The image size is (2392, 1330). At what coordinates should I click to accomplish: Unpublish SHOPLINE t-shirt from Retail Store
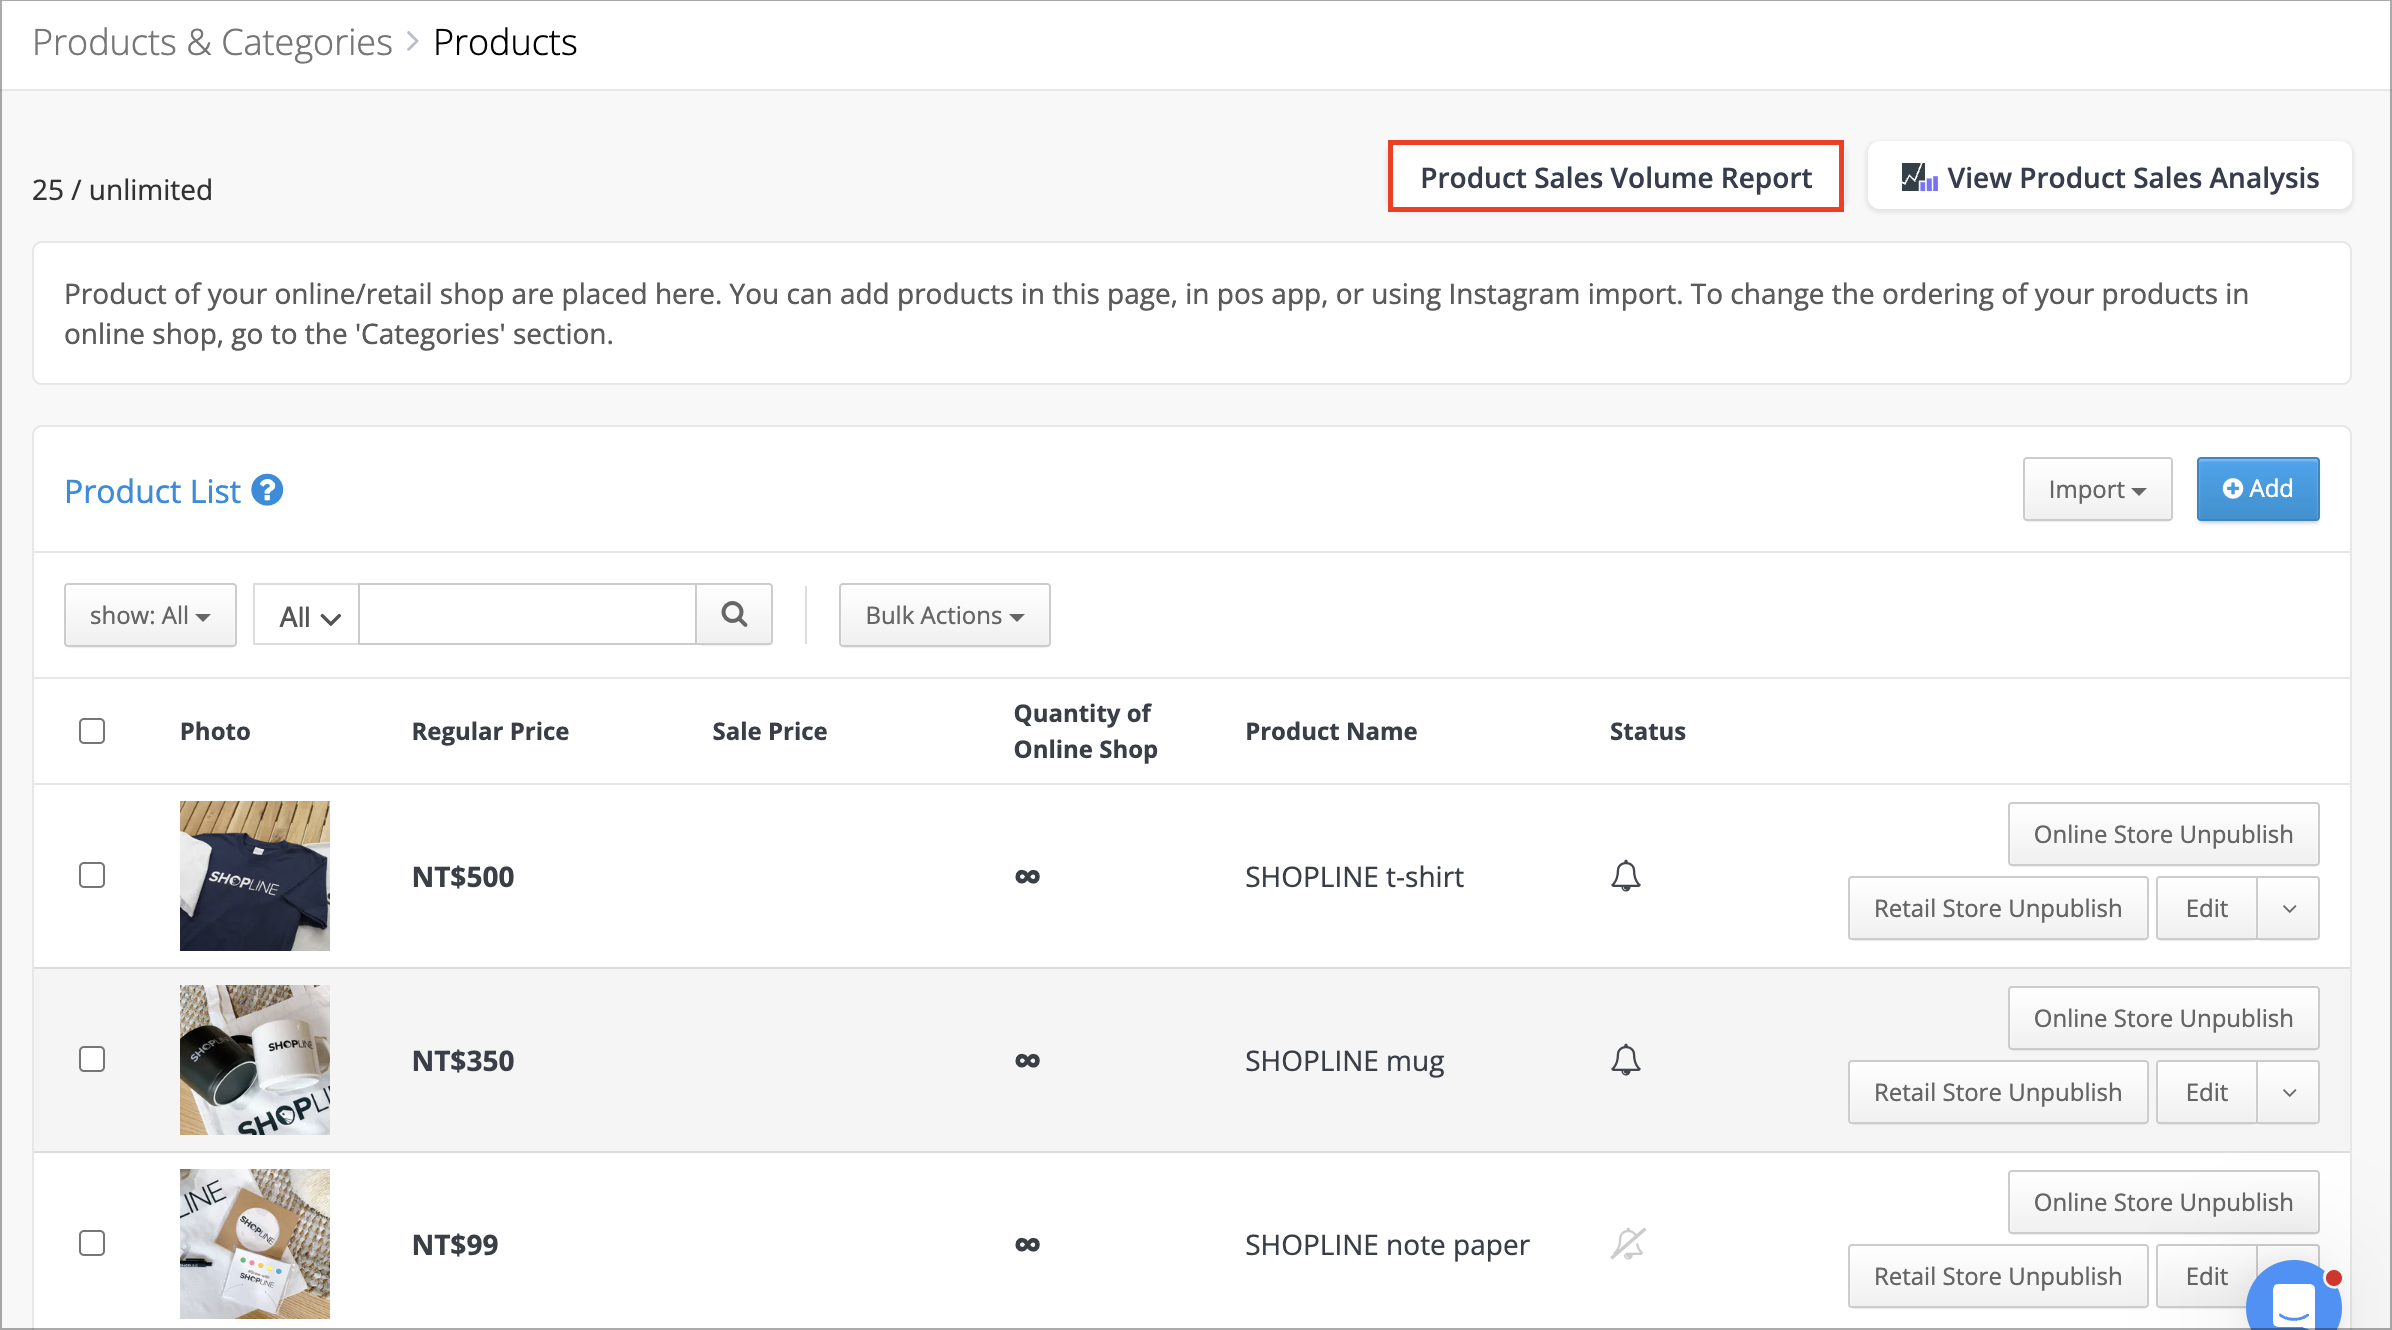point(1998,908)
